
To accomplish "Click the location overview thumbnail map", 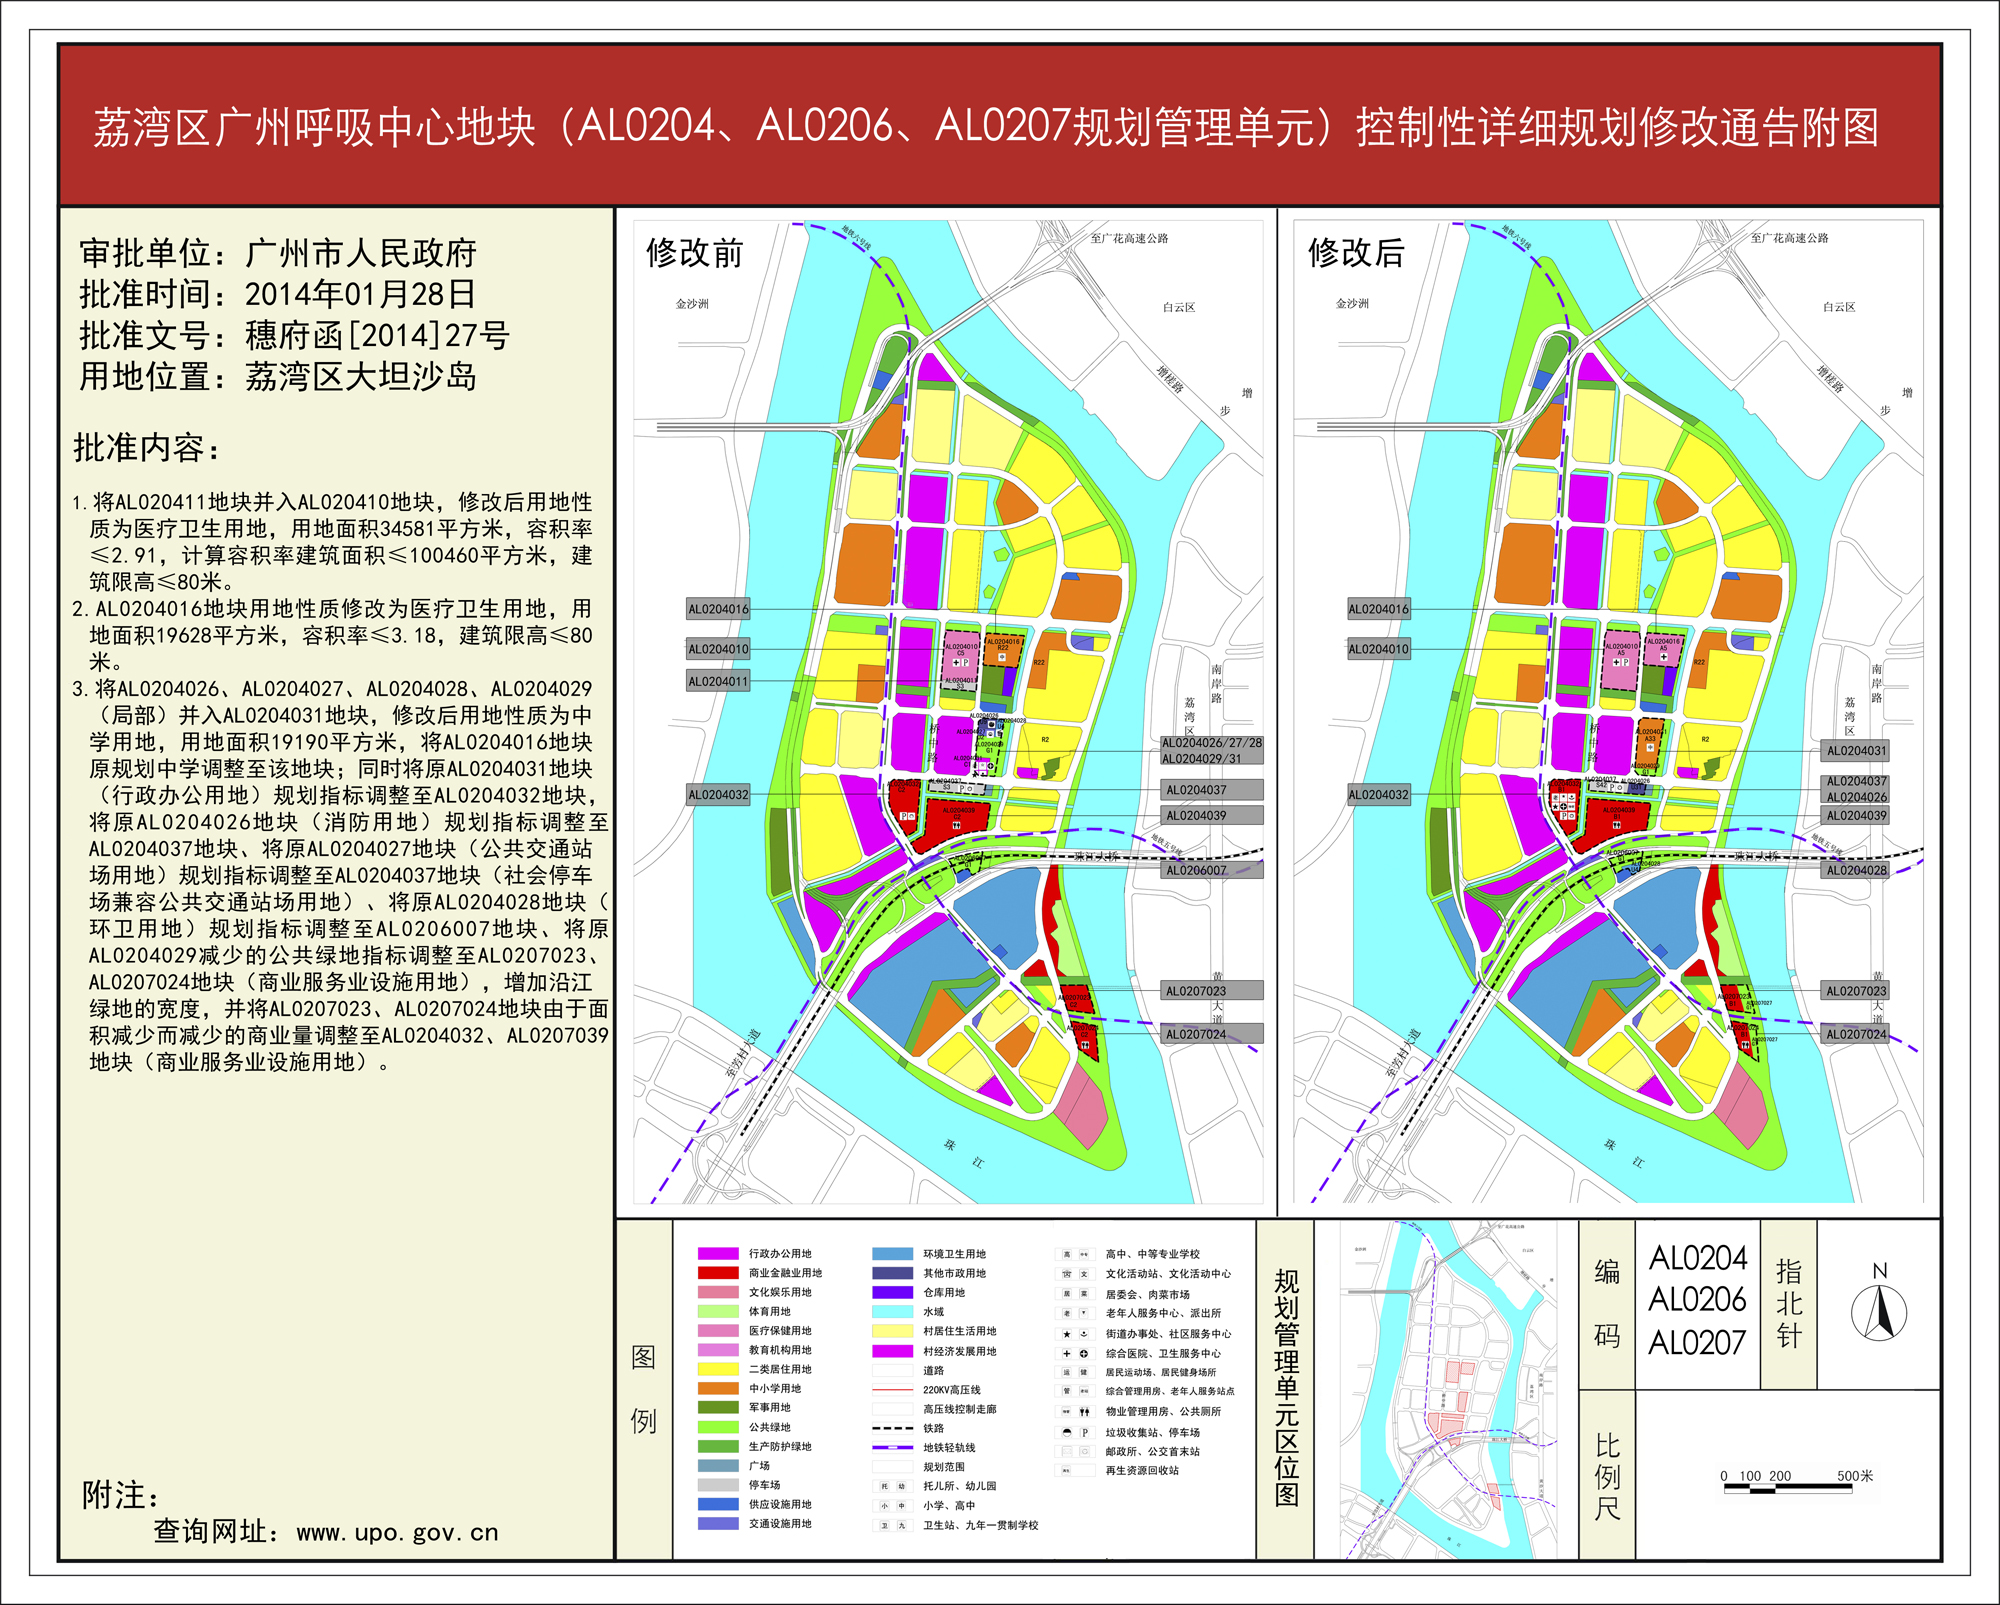I will [x=1448, y=1389].
